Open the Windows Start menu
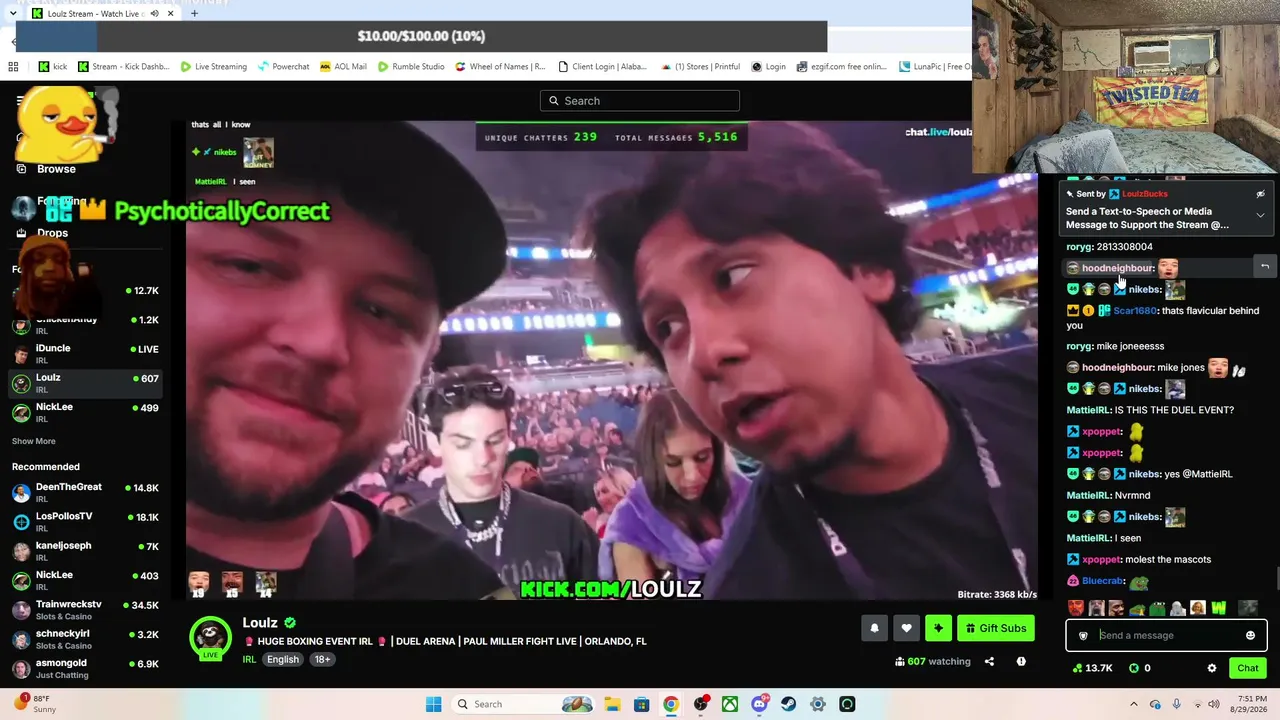1280x720 pixels. tap(433, 704)
